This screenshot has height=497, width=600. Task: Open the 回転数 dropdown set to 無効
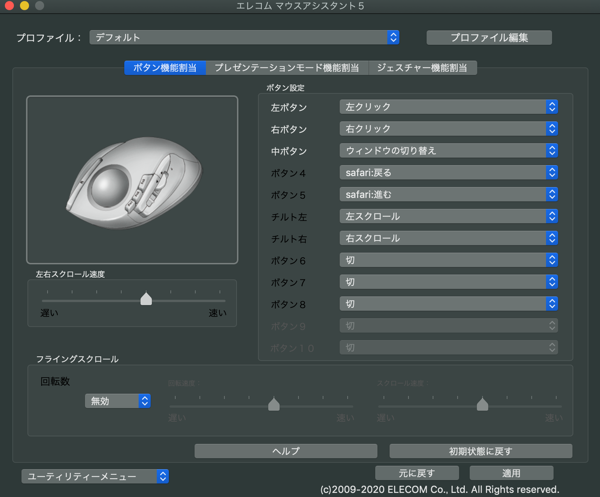pos(117,401)
